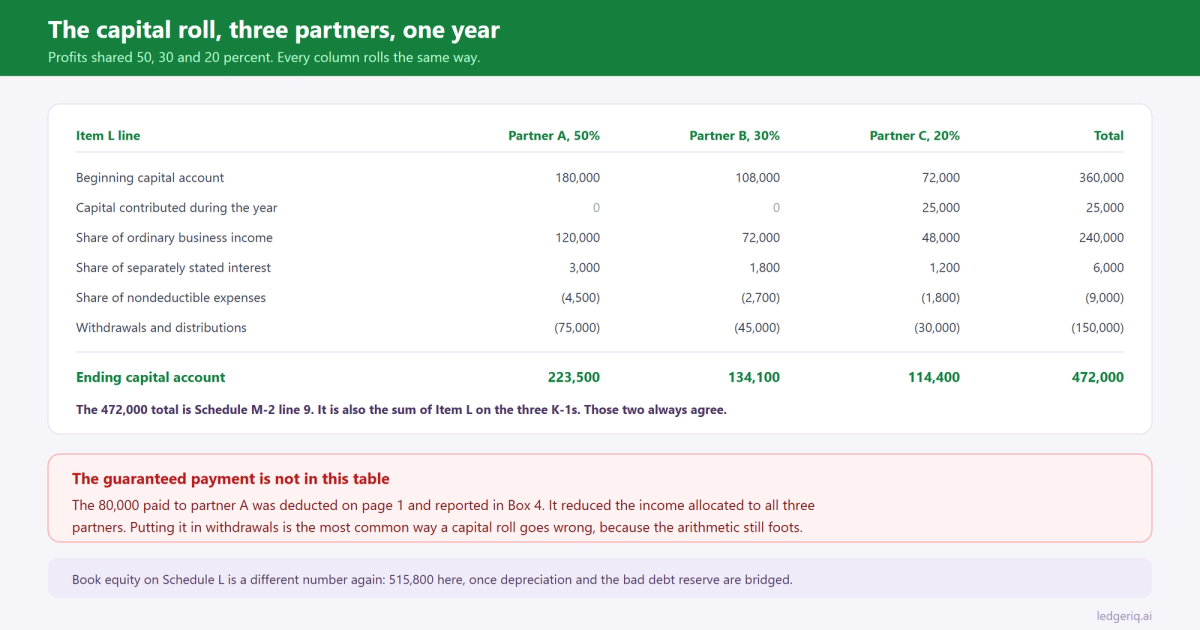Select Partner C ending capital 114,400
Viewport: 1200px width, 630px height.
click(x=934, y=378)
